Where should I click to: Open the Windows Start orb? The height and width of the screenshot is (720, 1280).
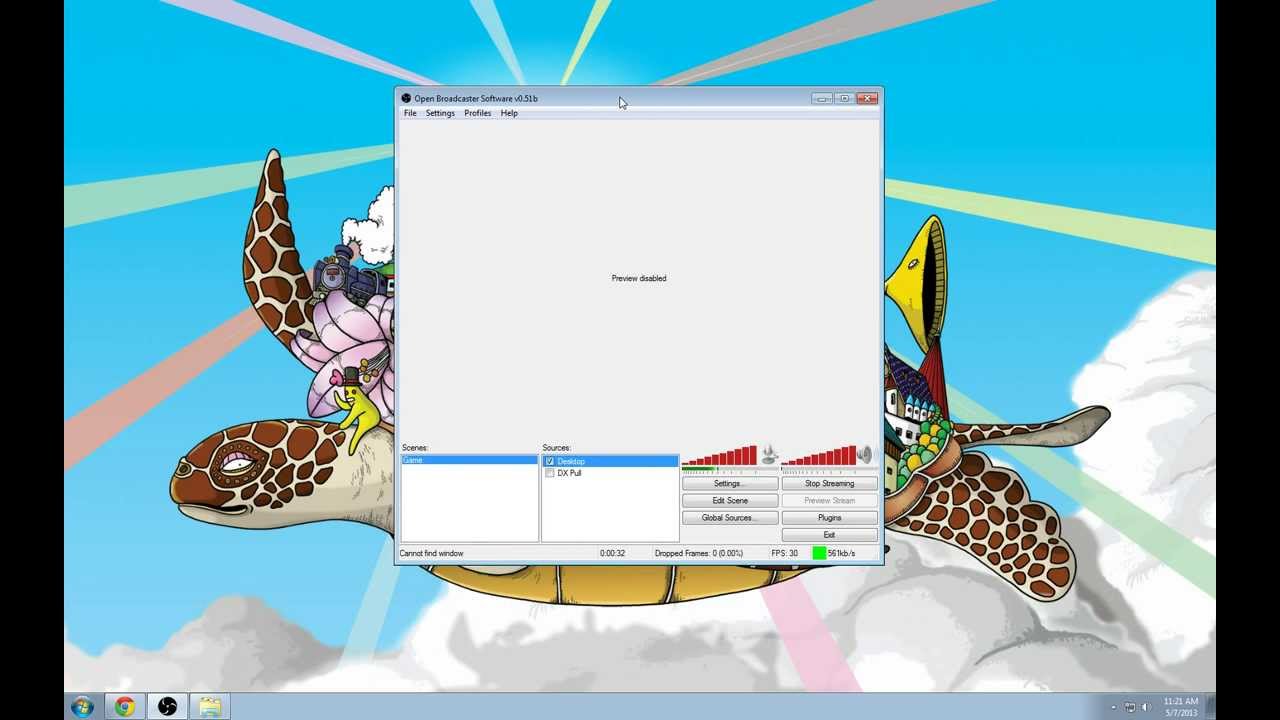[83, 707]
